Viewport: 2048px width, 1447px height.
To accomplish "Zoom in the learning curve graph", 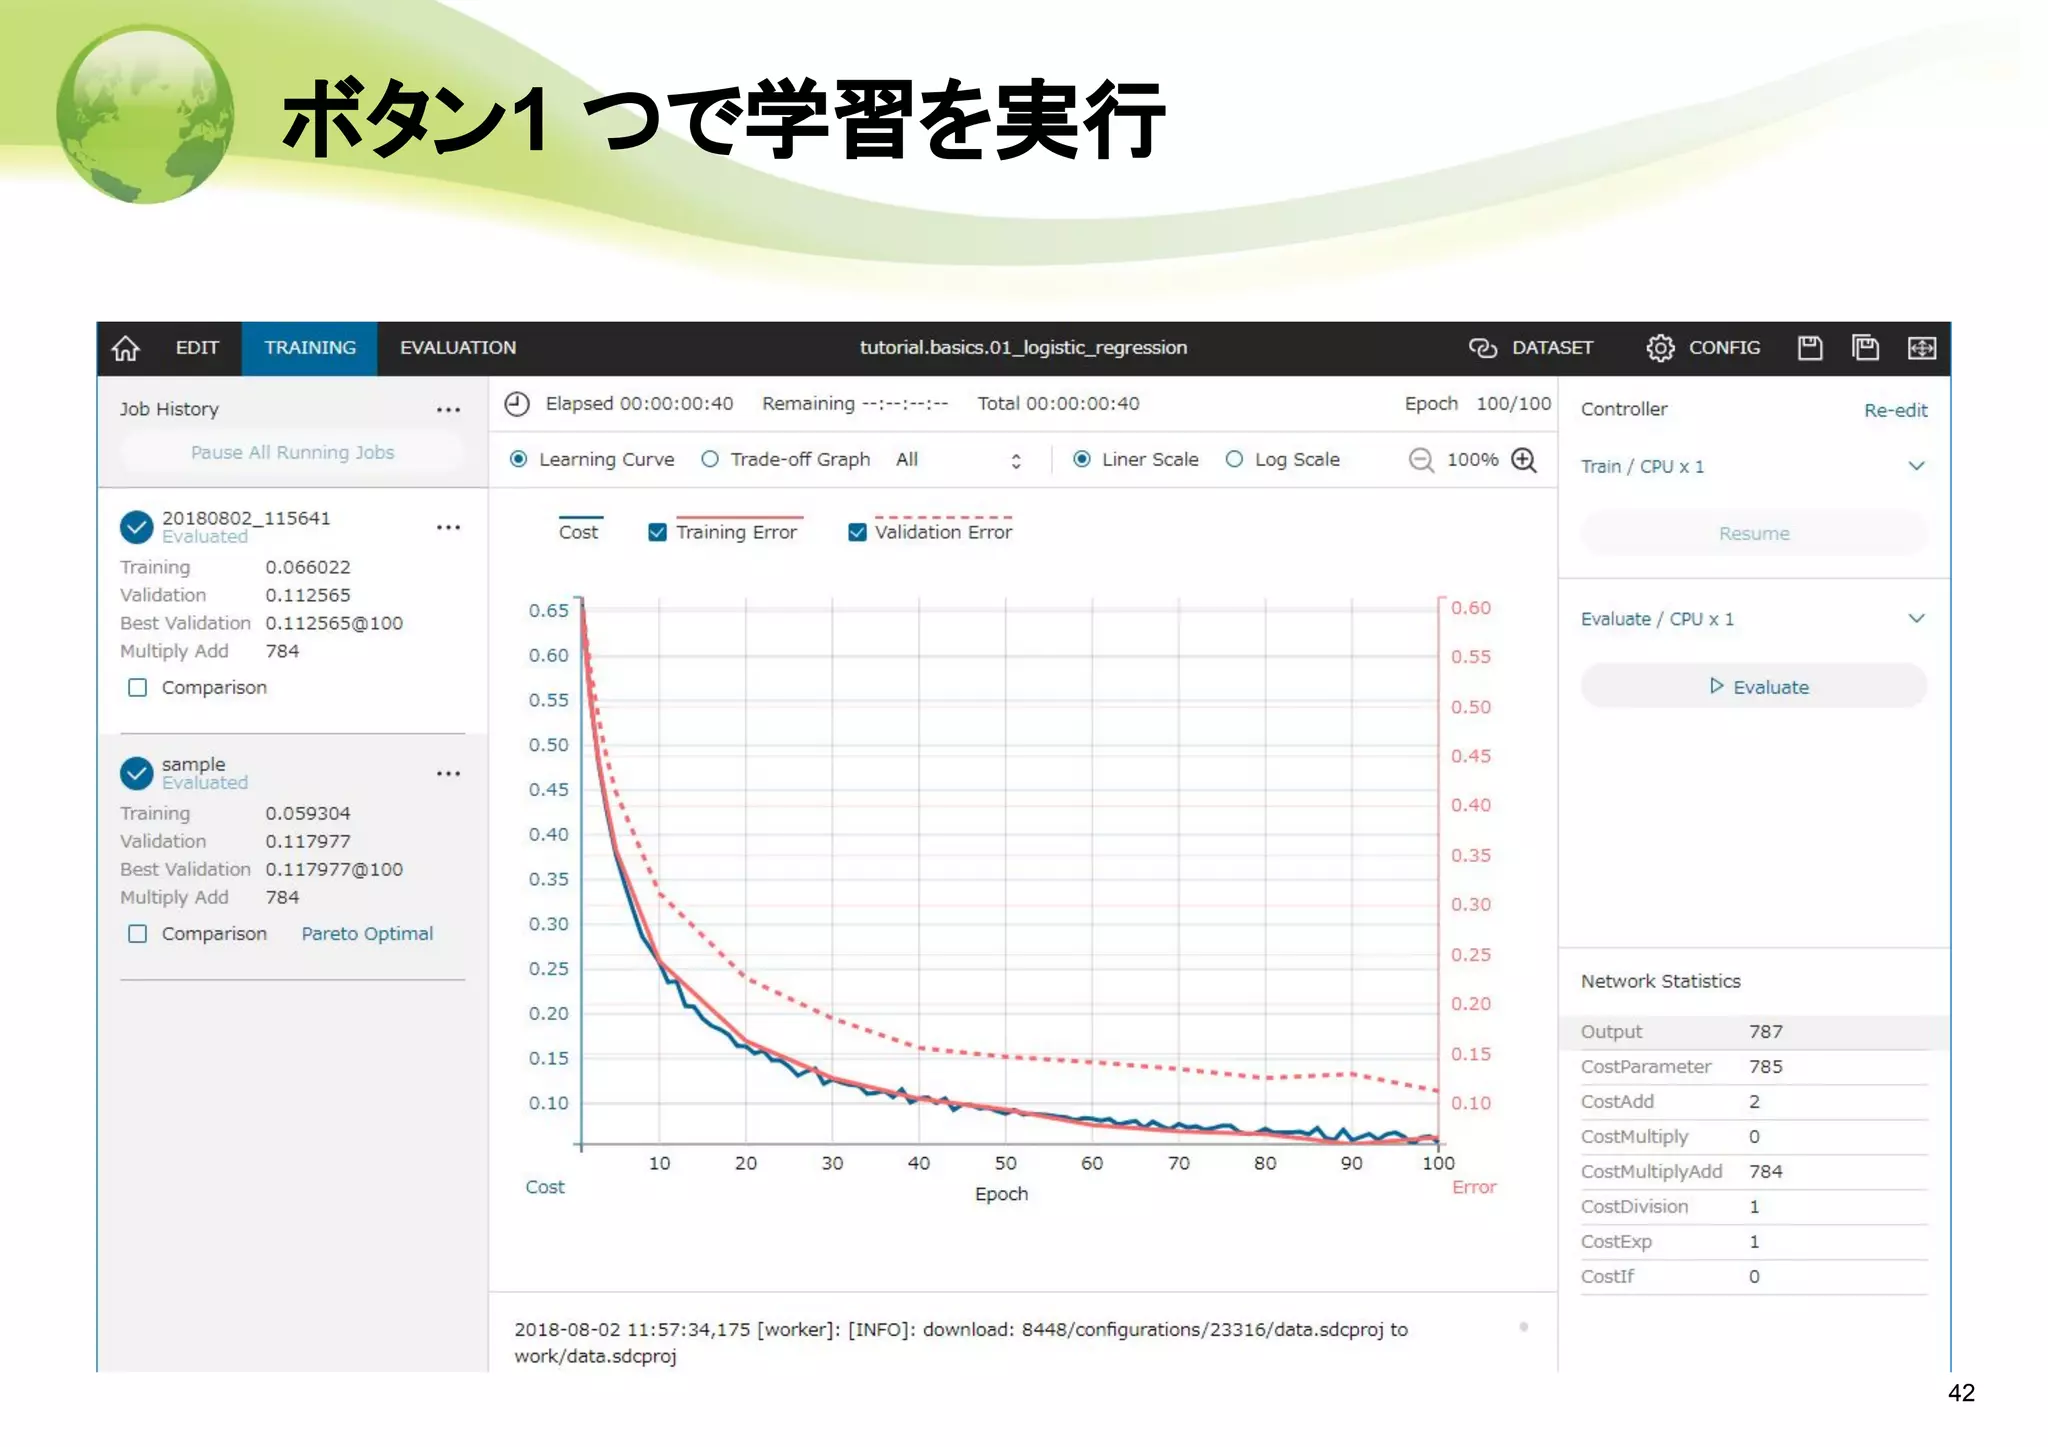I will 1524,460.
